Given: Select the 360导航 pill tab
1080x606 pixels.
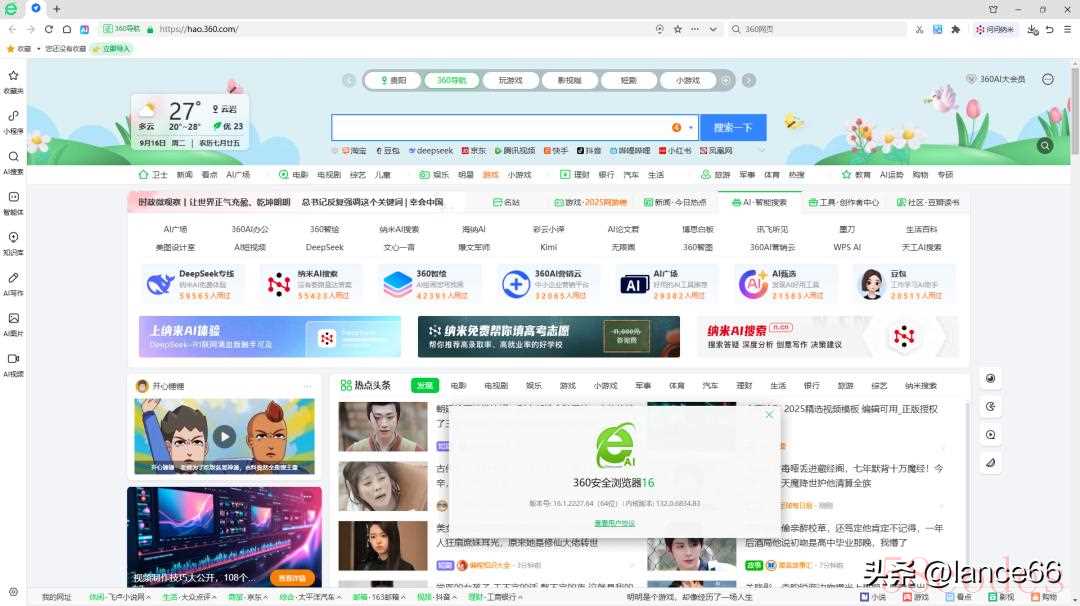Looking at the screenshot, I should 452,81.
